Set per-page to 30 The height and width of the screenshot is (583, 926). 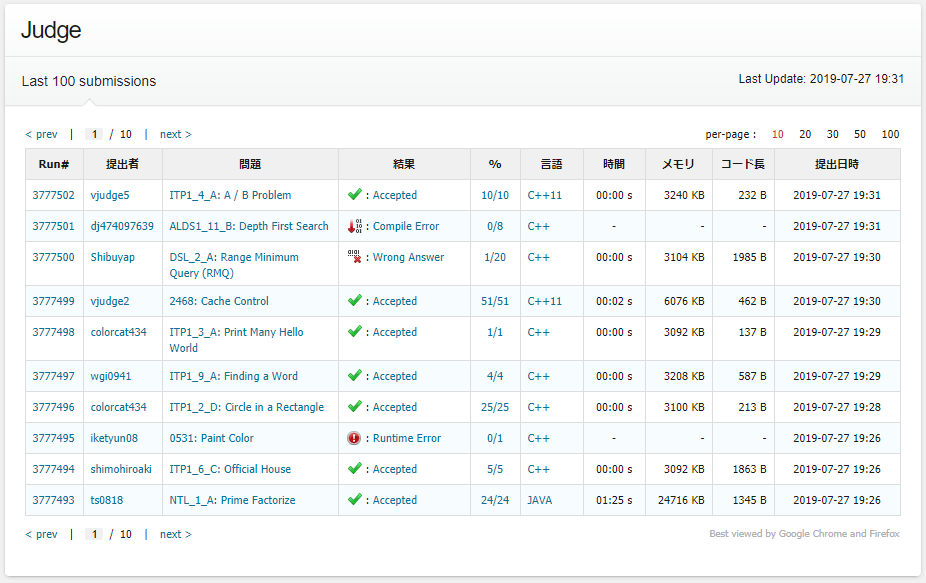point(832,134)
